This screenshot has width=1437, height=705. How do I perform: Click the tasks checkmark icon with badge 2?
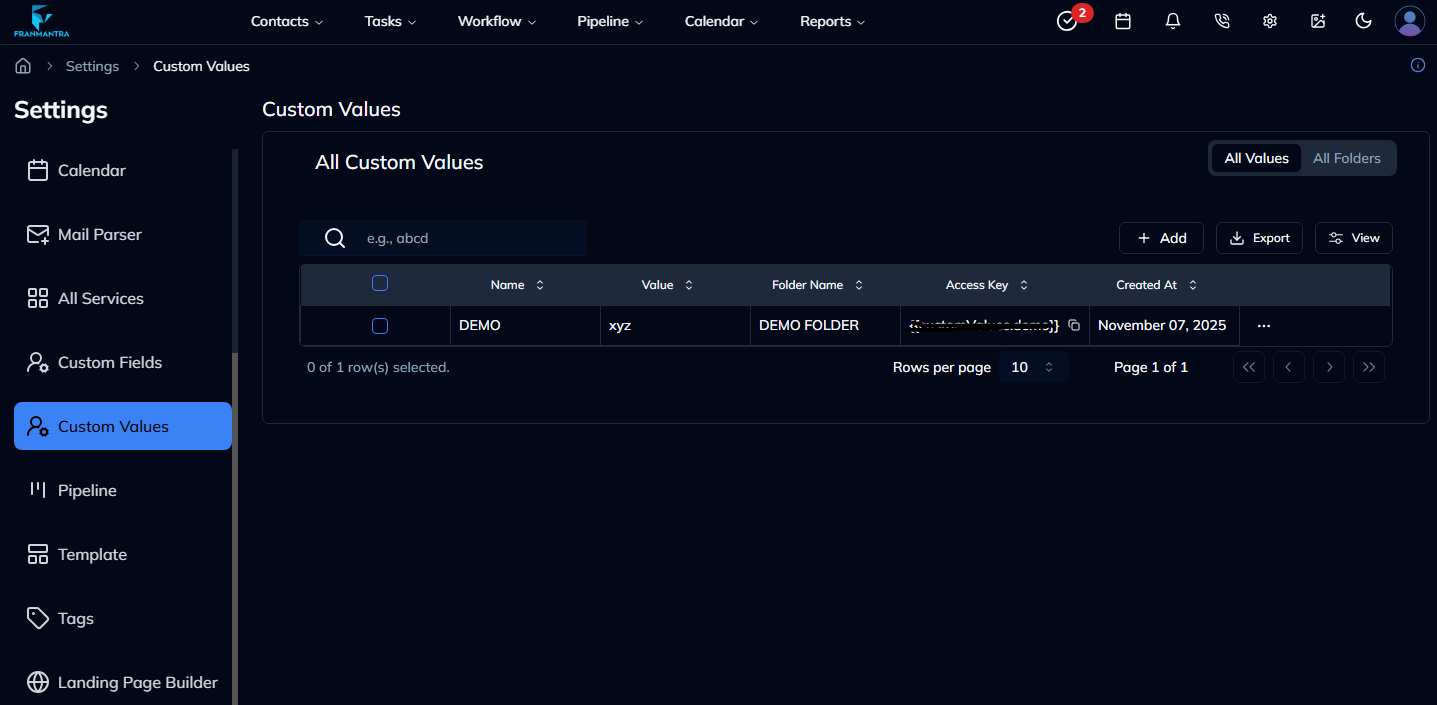(1066, 20)
